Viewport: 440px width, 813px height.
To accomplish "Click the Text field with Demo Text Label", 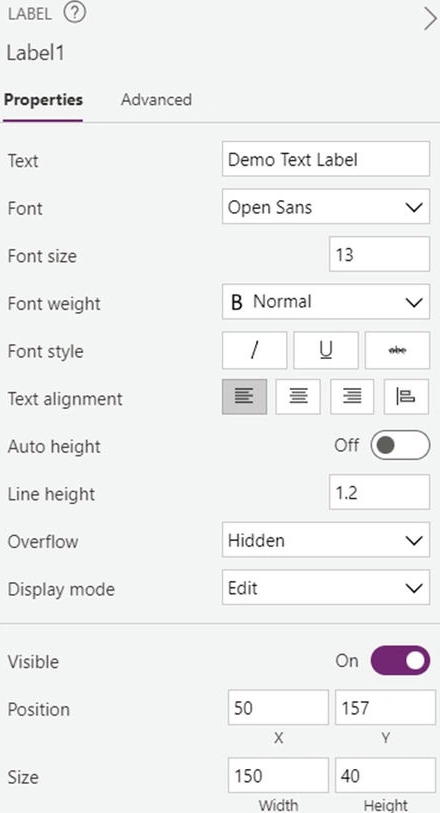I will click(x=326, y=159).
